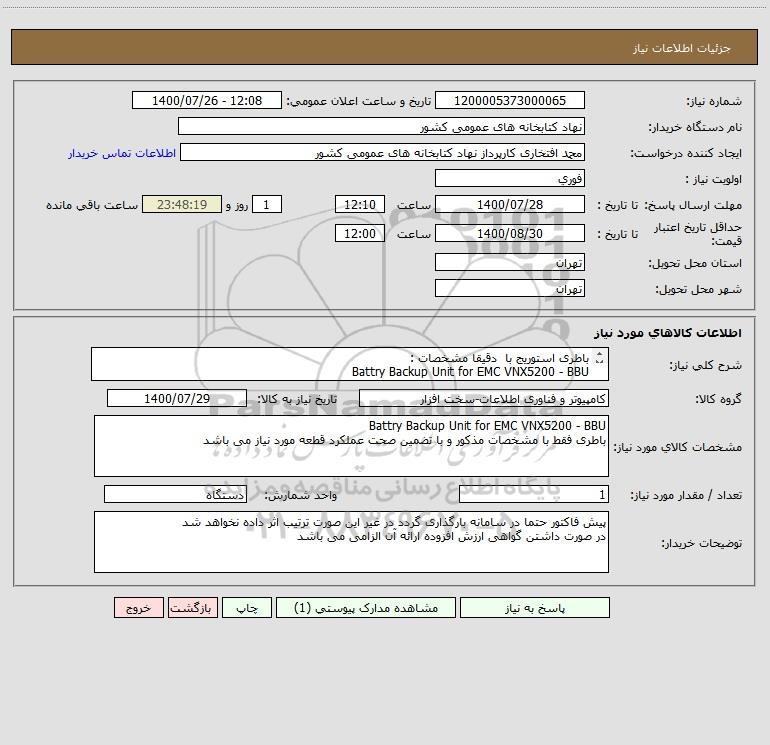This screenshot has height=745, width=770.
Task: Open مشاهده مدارک پیوستی (1) button
Action: click(x=366, y=607)
